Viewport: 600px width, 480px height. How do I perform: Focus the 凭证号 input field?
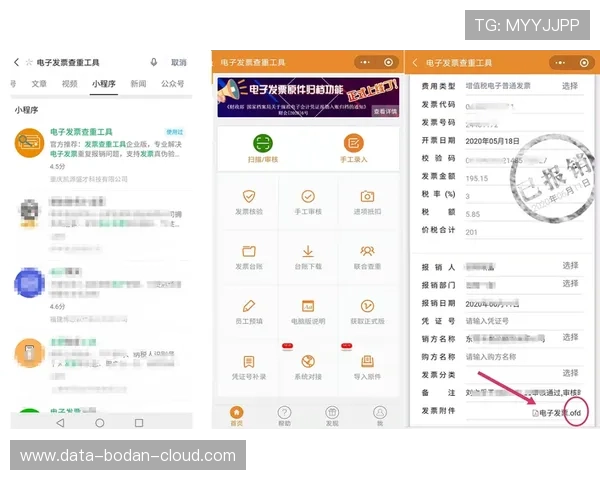[524, 321]
